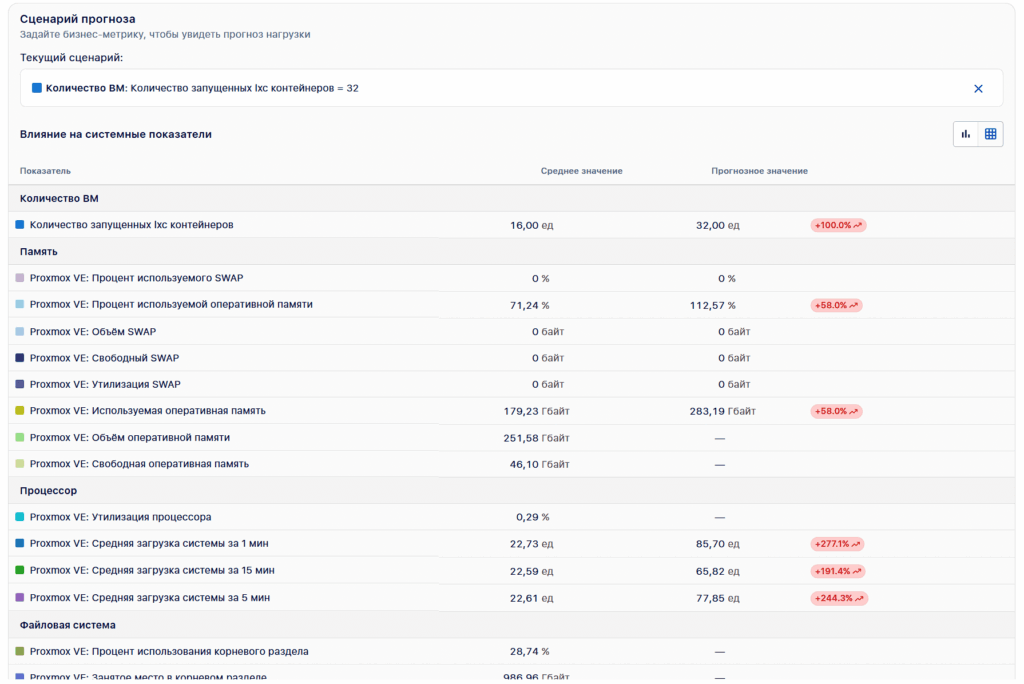
Task: Click the Прогнозное значение column header
Action: click(x=759, y=171)
